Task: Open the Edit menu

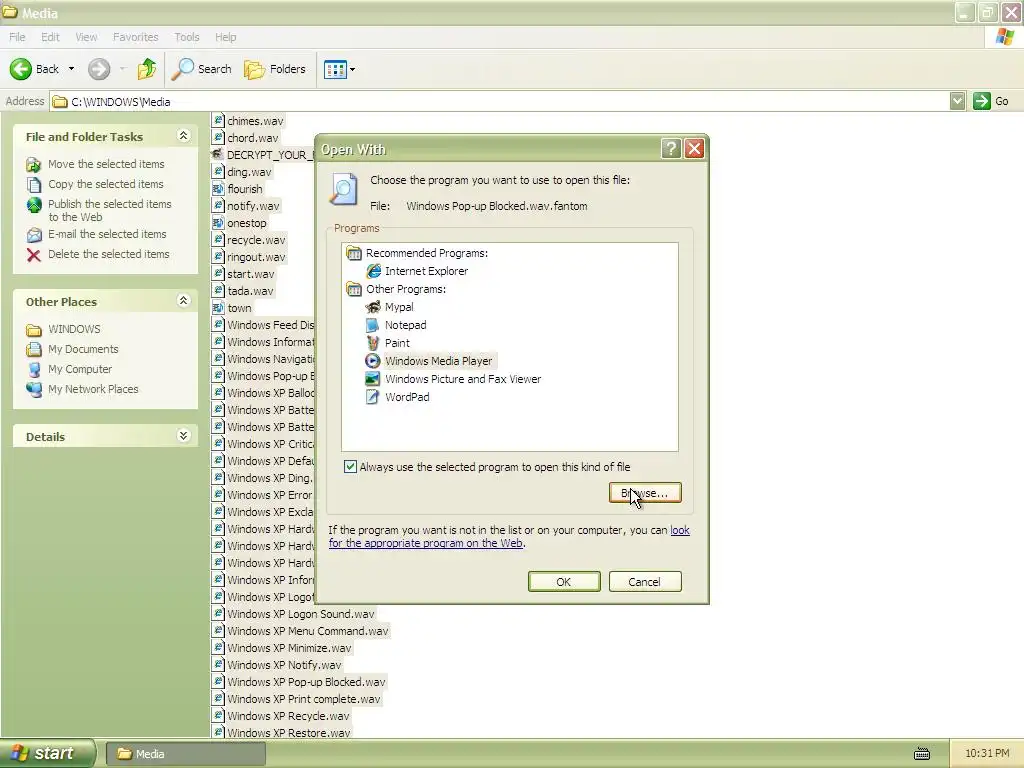Action: (50, 37)
